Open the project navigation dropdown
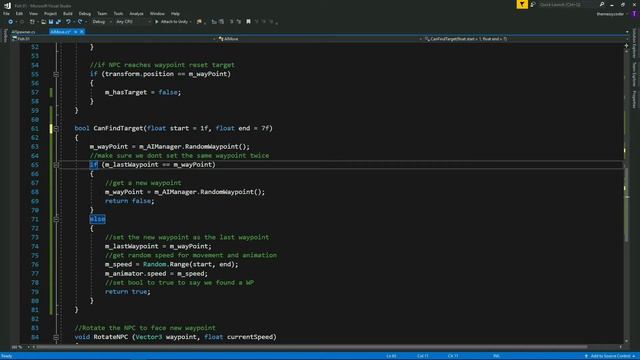Viewport: 640px width, 360px height. pyautogui.click(x=113, y=39)
